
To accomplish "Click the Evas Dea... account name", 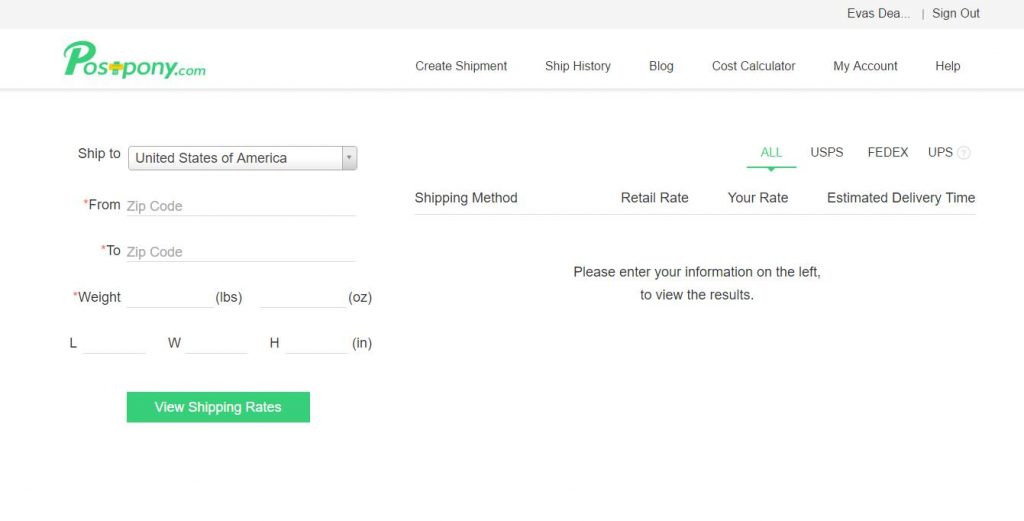I will pyautogui.click(x=878, y=14).
